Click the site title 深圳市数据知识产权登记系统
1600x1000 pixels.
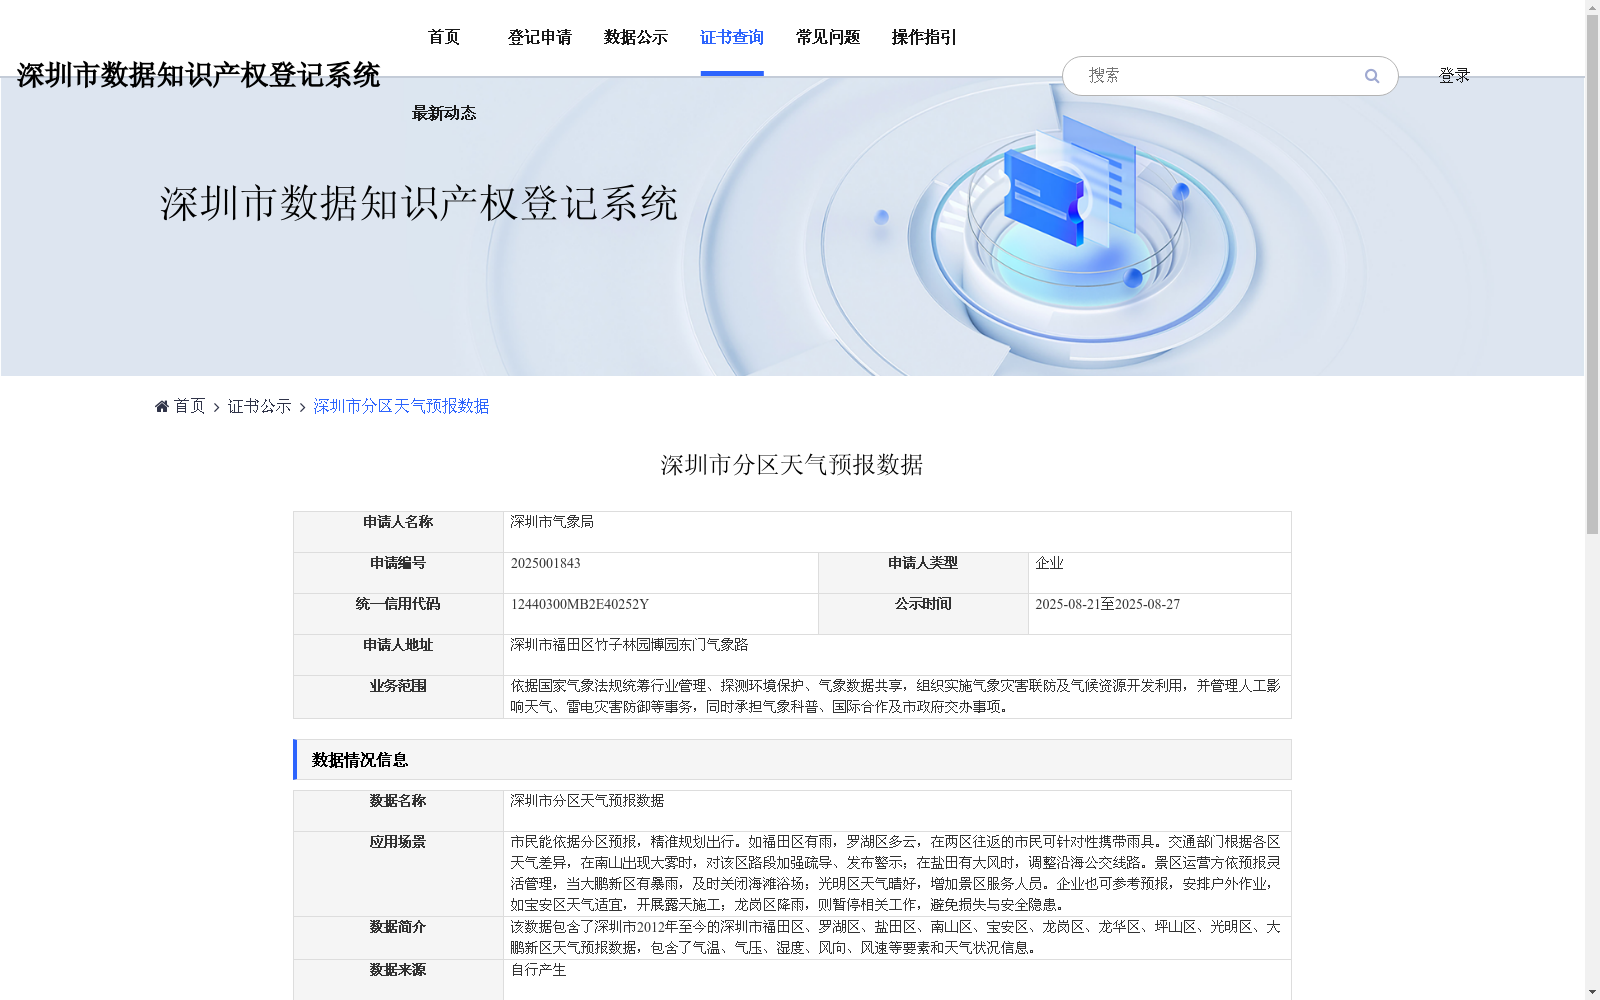tap(199, 73)
